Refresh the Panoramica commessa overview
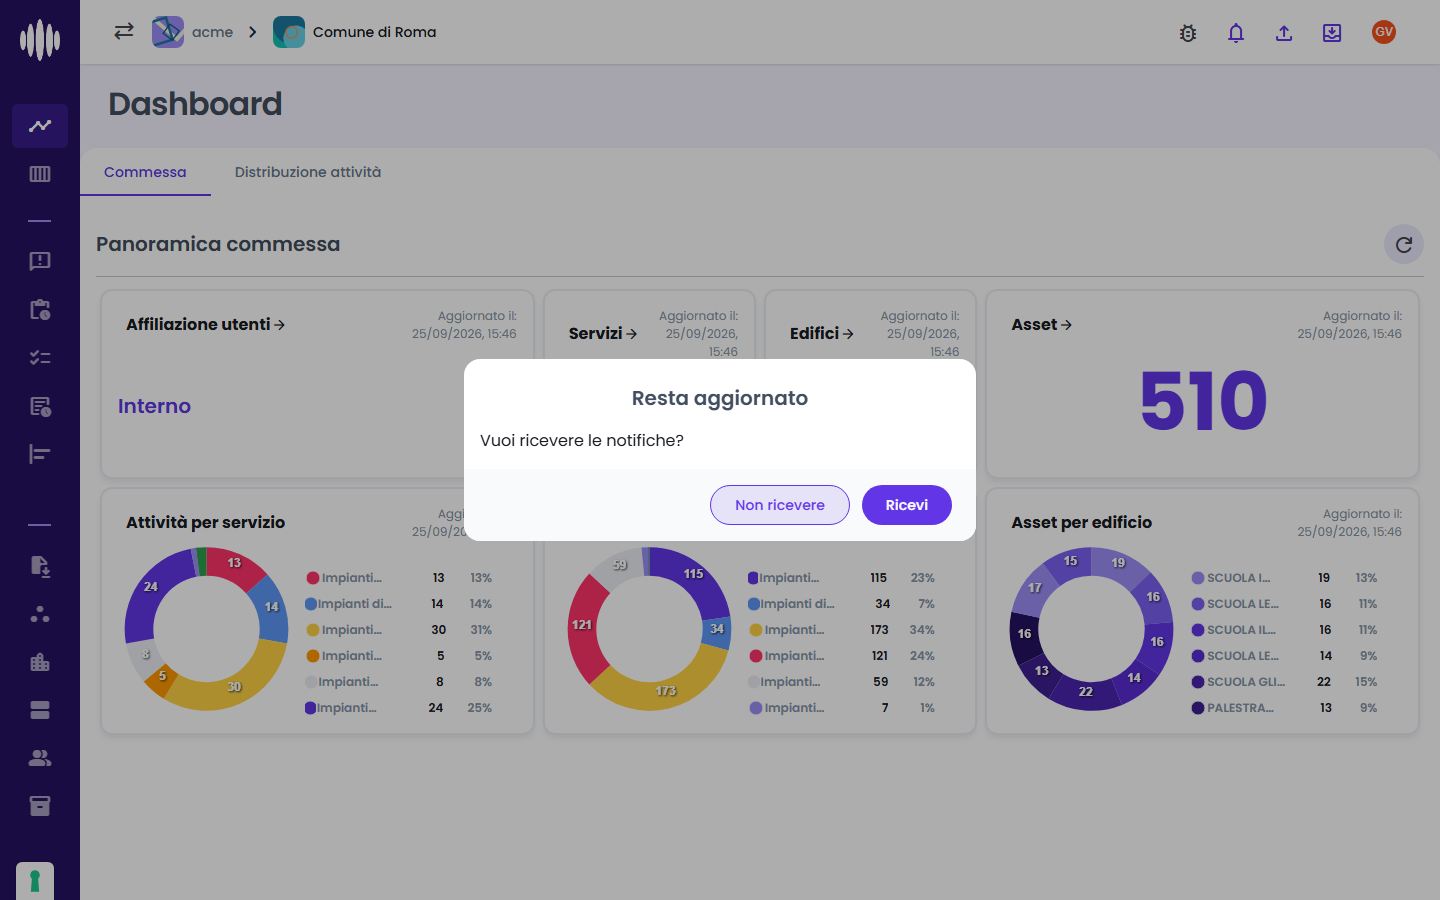Image resolution: width=1440 pixels, height=900 pixels. click(1404, 244)
